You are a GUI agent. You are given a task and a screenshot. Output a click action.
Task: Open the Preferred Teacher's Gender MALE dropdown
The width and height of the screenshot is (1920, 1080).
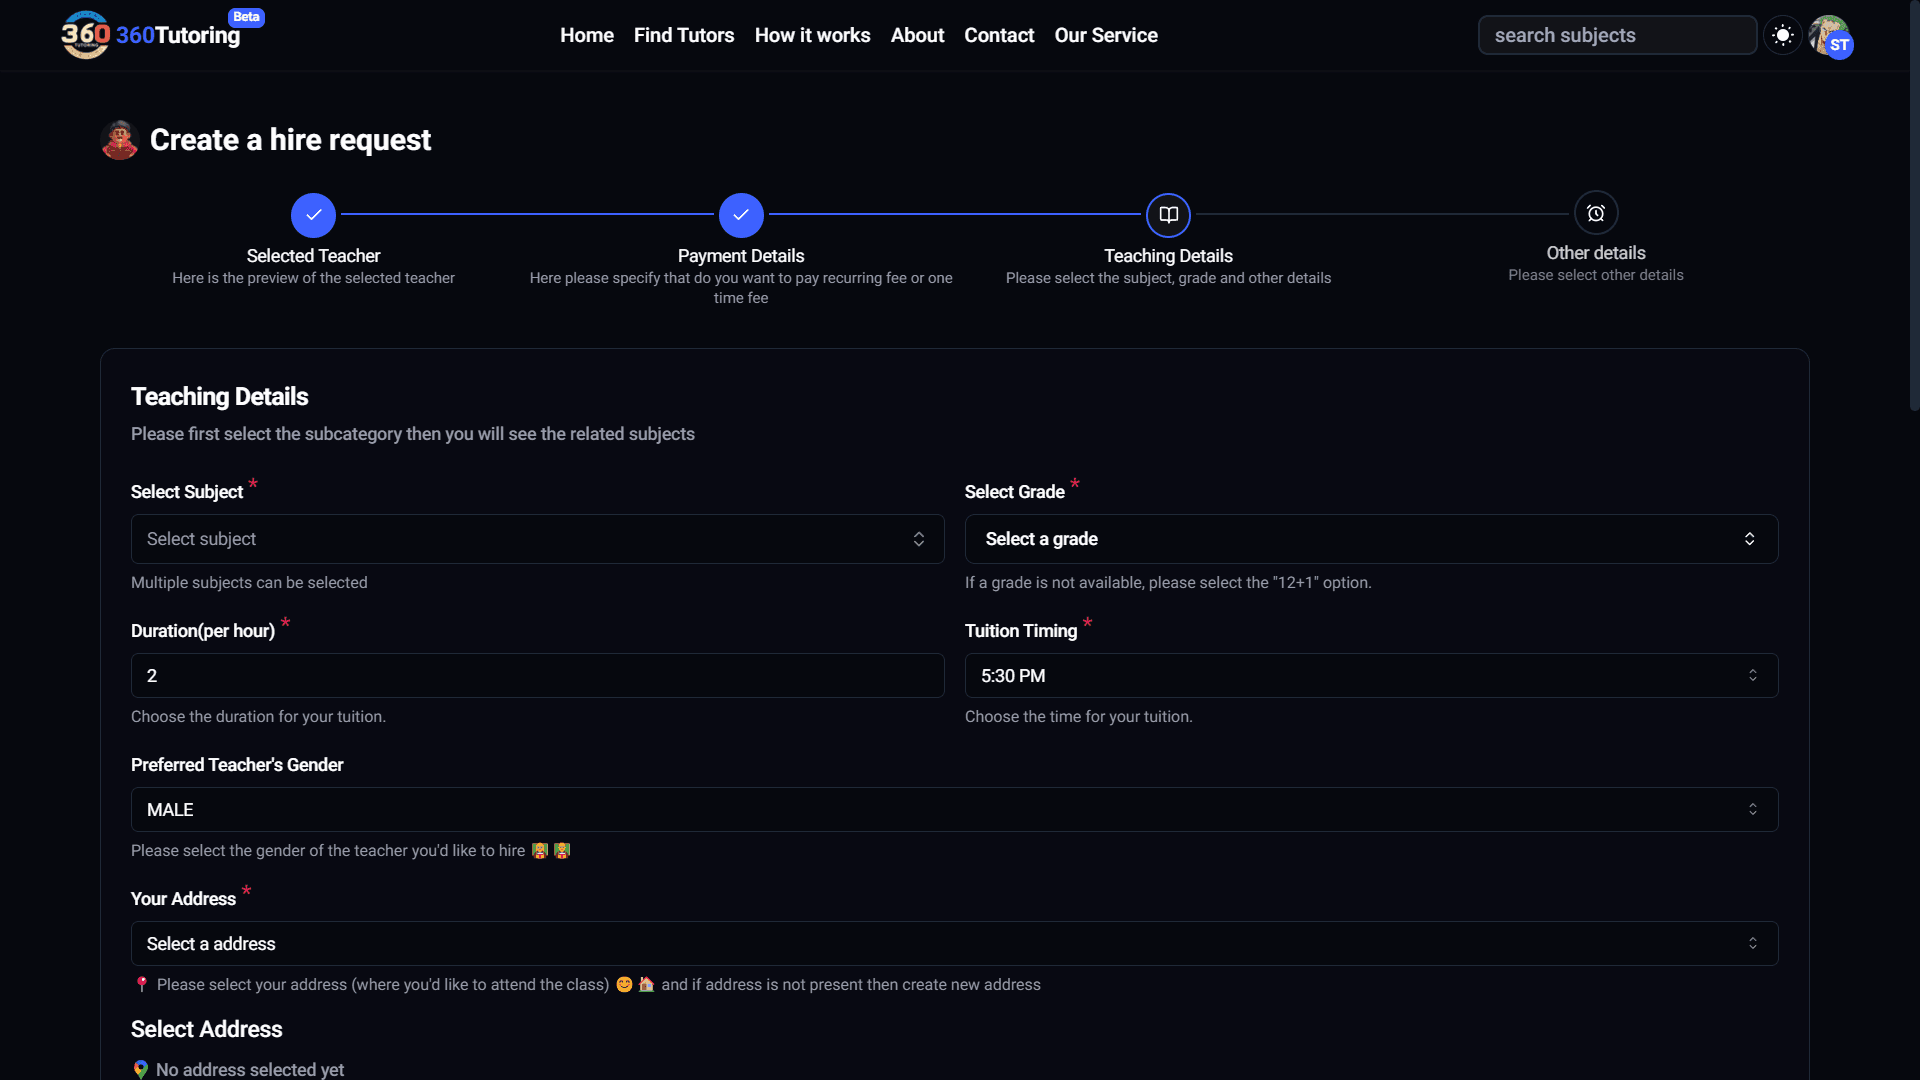point(954,810)
